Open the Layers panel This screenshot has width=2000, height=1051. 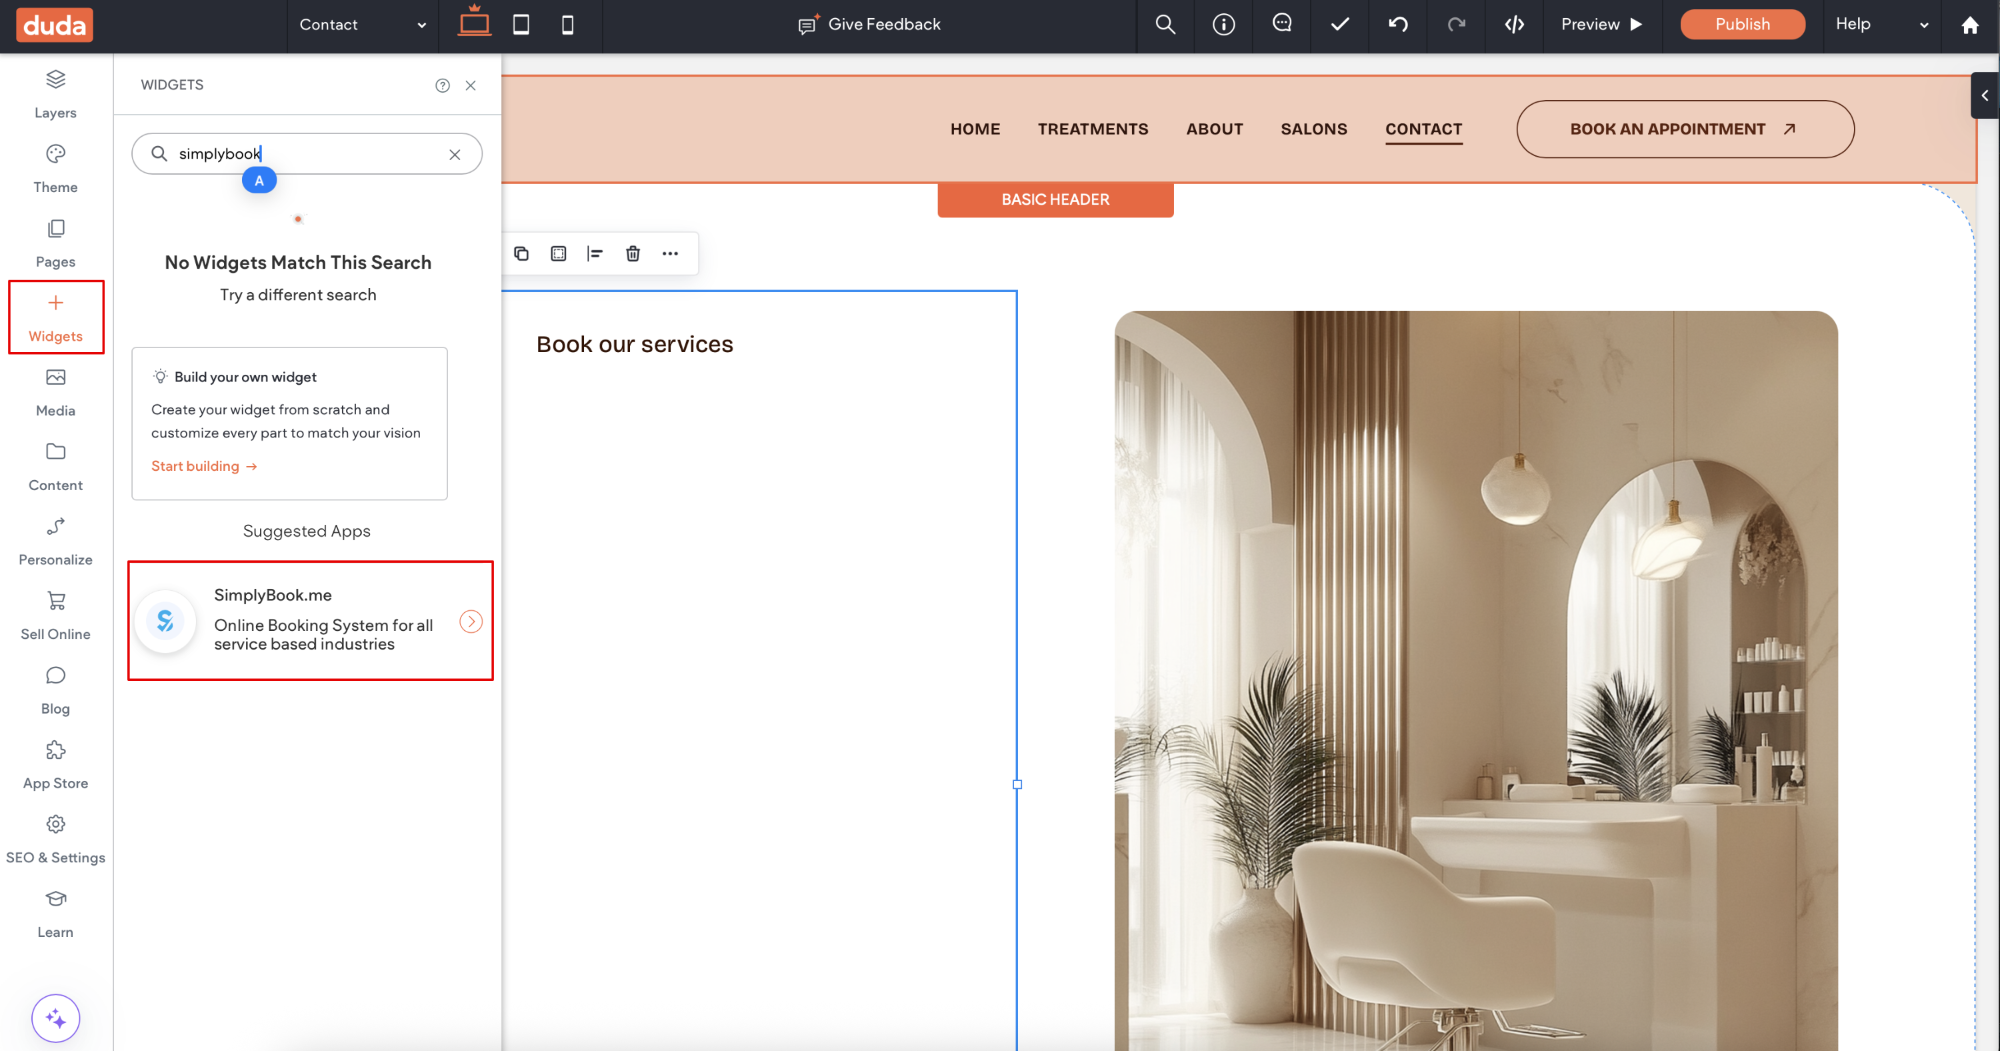click(x=55, y=93)
